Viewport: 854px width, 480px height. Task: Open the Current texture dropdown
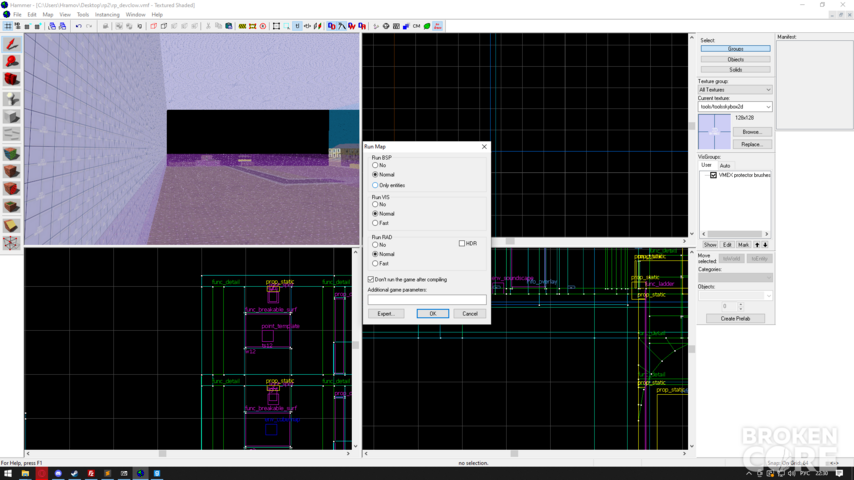click(x=735, y=107)
